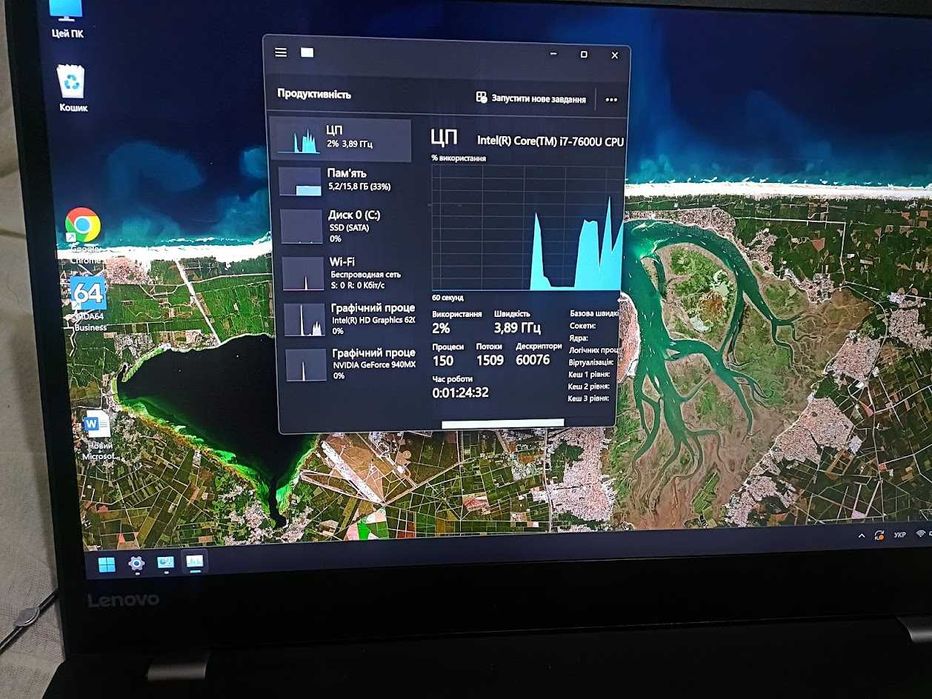This screenshot has height=699, width=932.
Task: Click the Performance page icon beside hamburger
Action: click(307, 53)
